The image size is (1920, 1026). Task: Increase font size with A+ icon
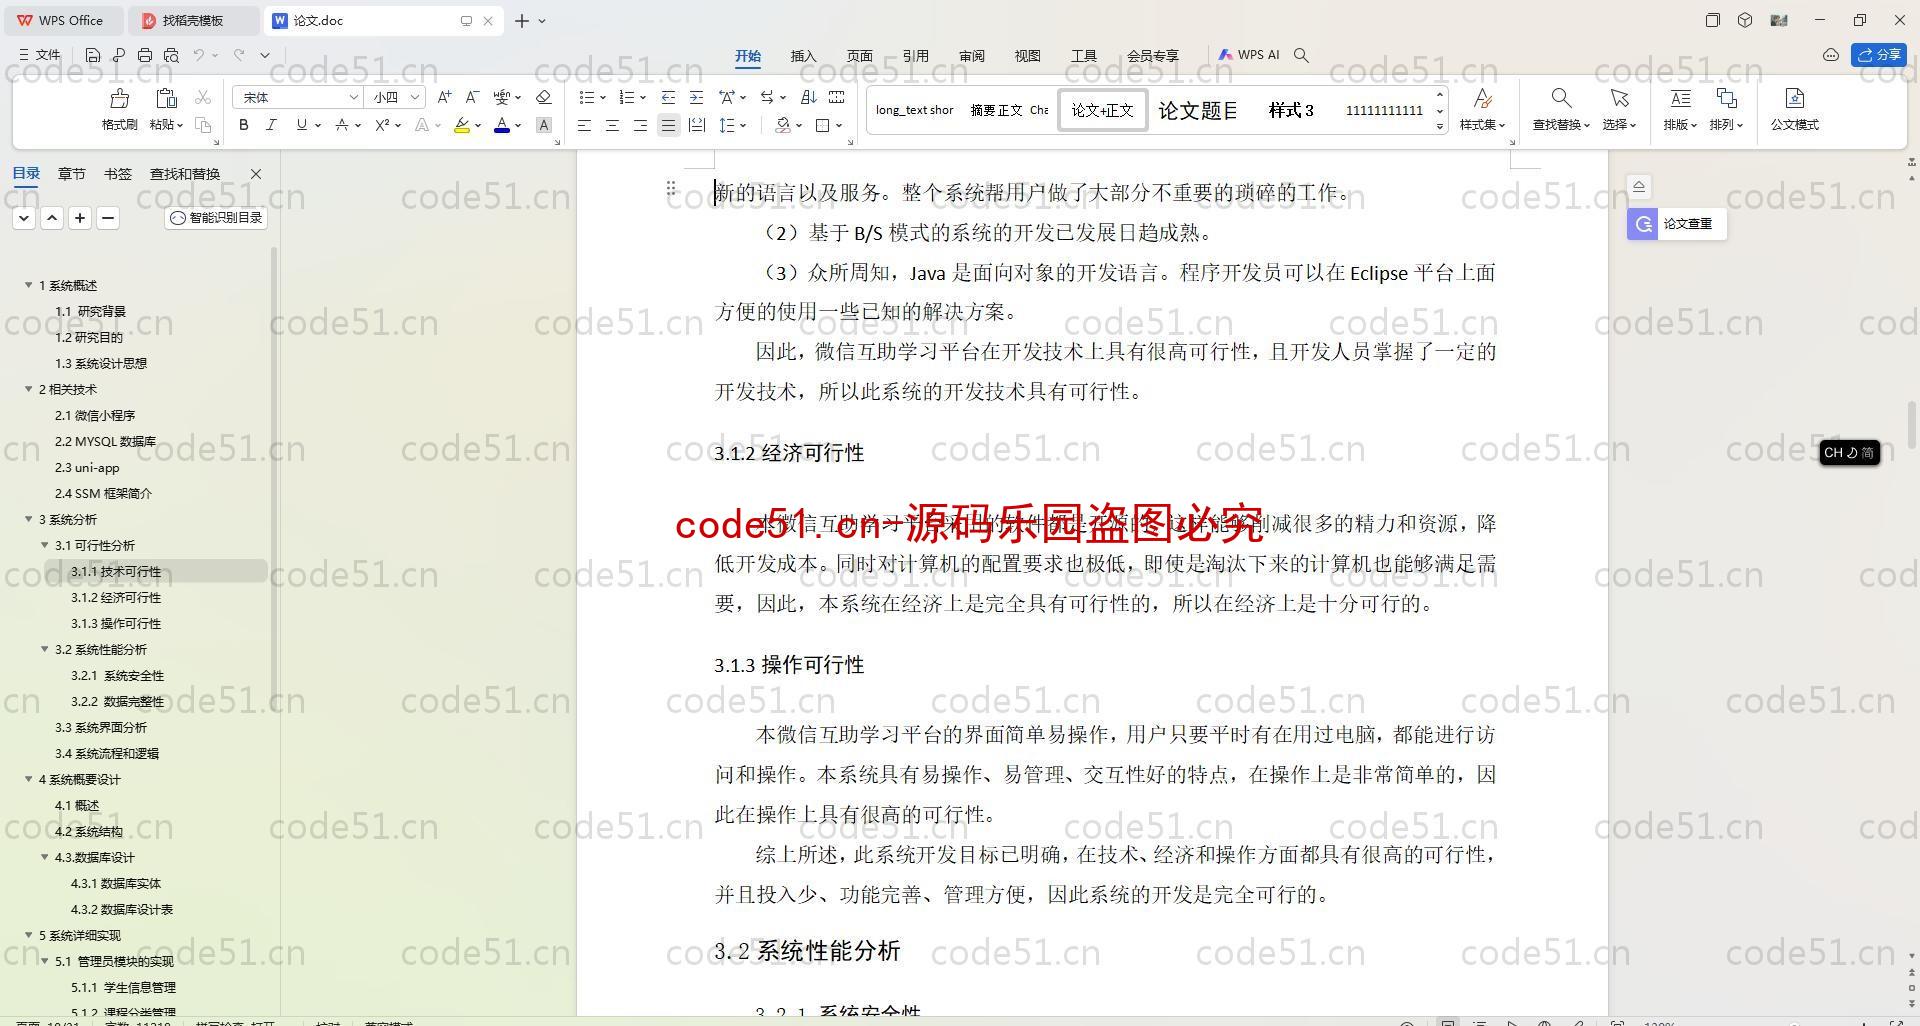click(445, 97)
